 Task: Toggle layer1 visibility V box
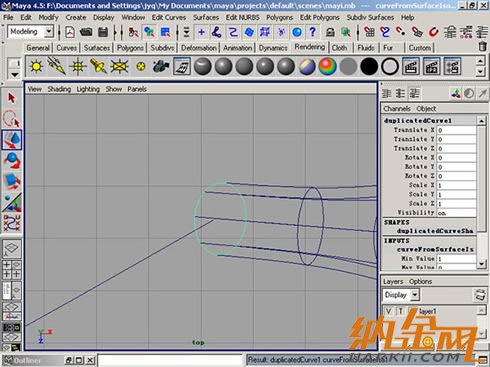pos(389,311)
